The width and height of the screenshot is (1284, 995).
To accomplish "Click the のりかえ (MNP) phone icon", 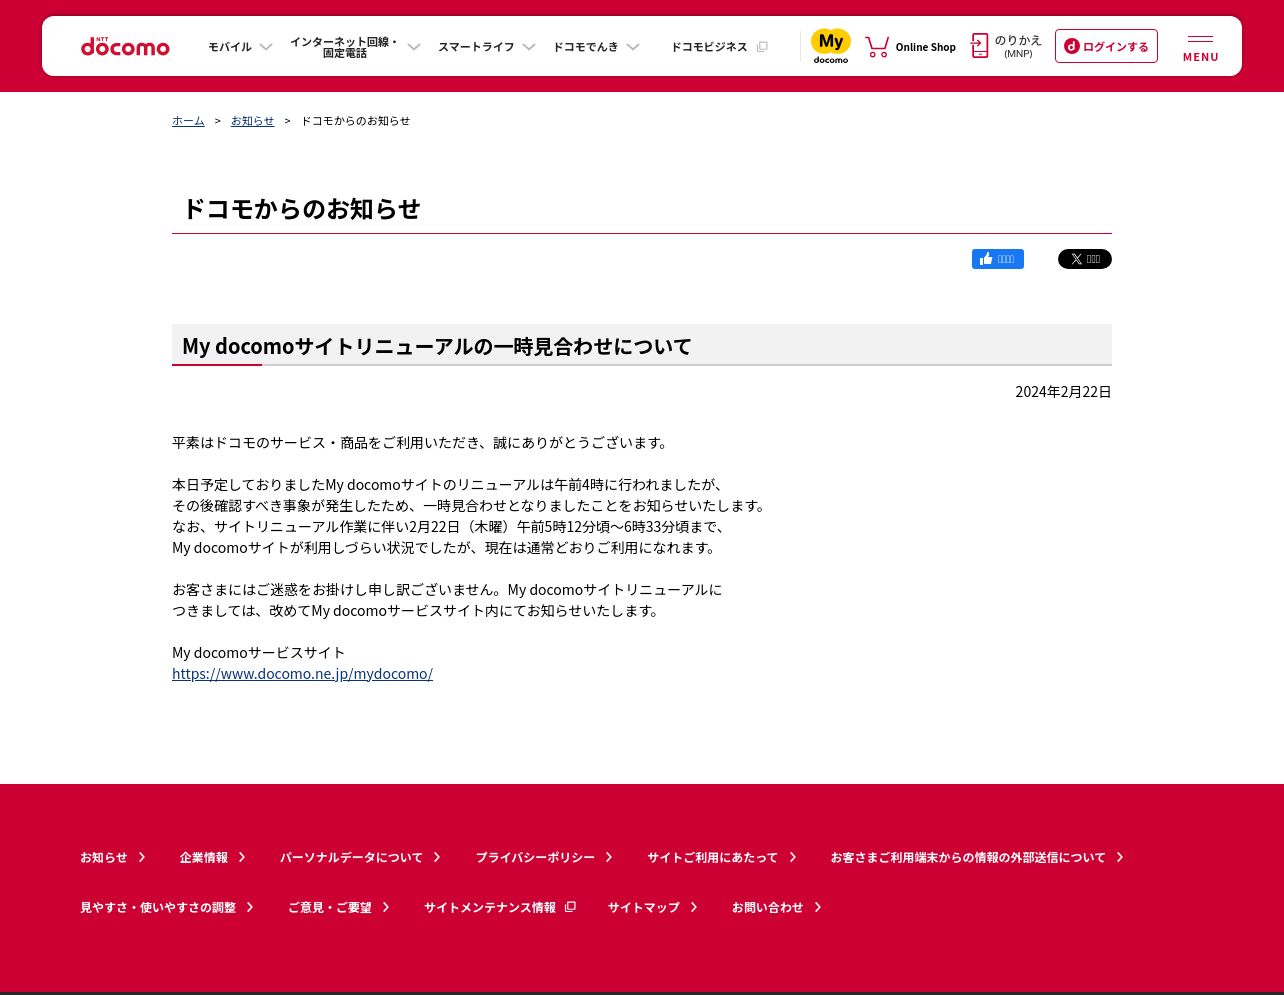I will [x=980, y=46].
